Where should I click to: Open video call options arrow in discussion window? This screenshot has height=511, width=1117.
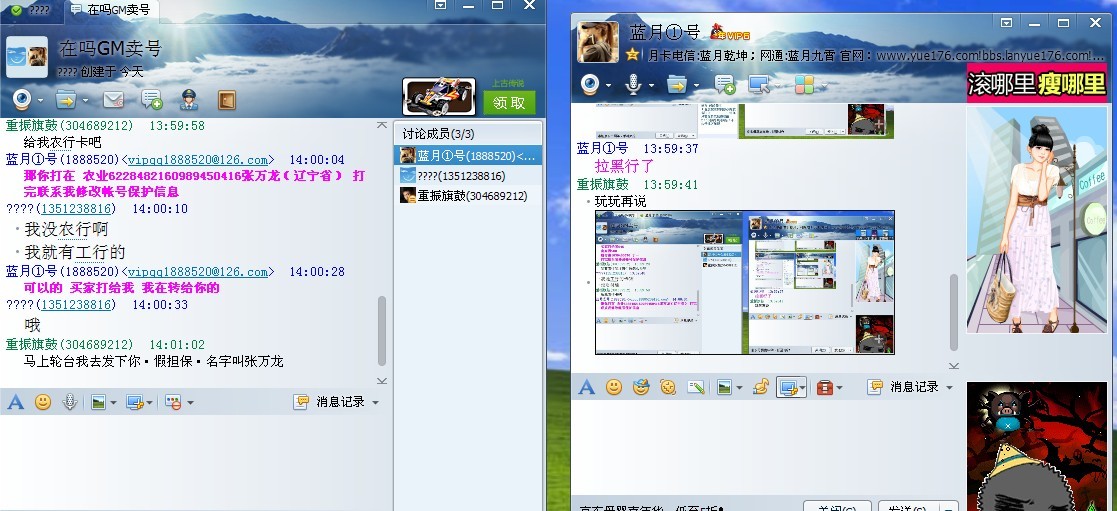coord(41,100)
